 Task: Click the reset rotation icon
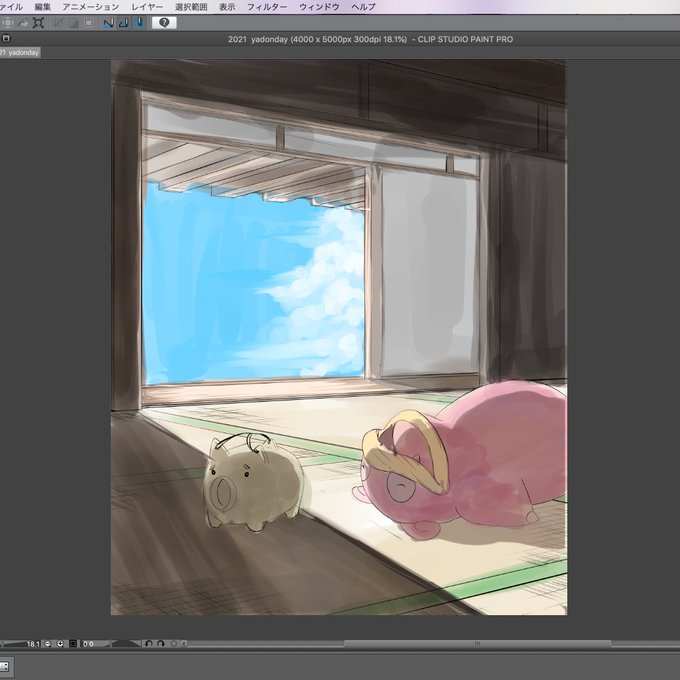[x=173, y=644]
